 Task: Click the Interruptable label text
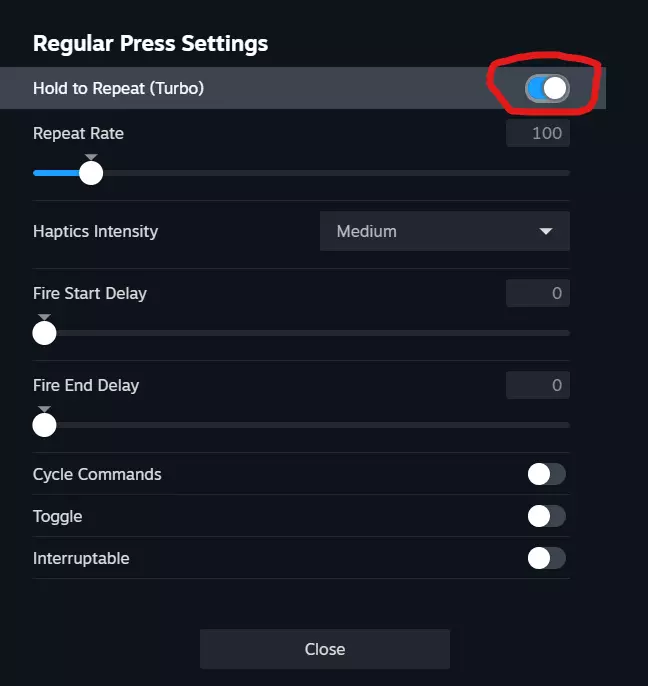[x=81, y=558]
